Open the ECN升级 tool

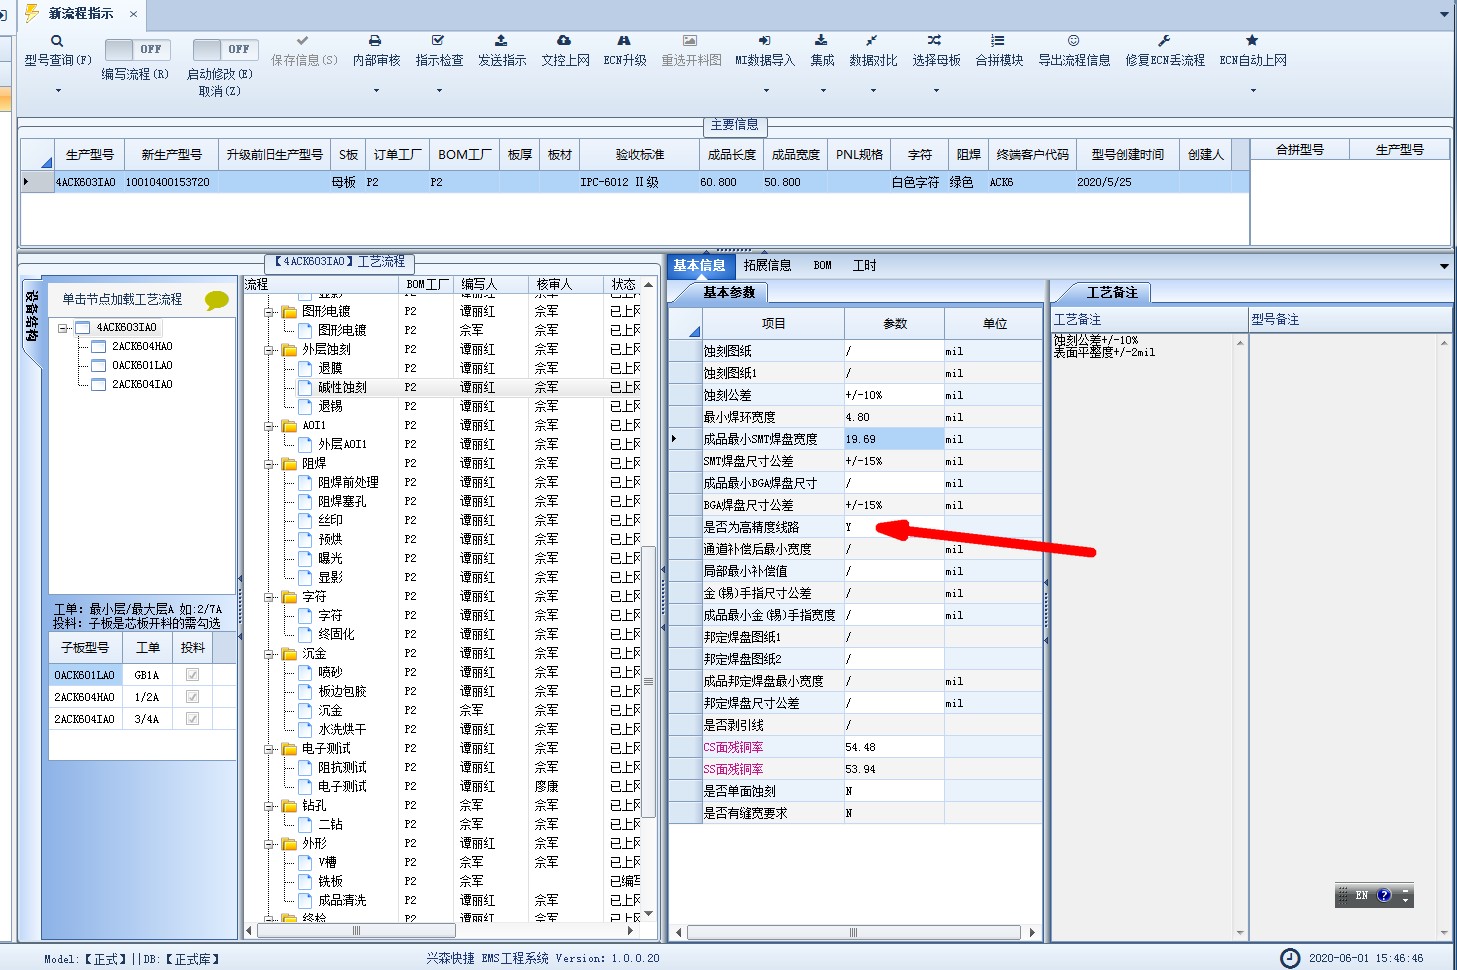tap(624, 51)
